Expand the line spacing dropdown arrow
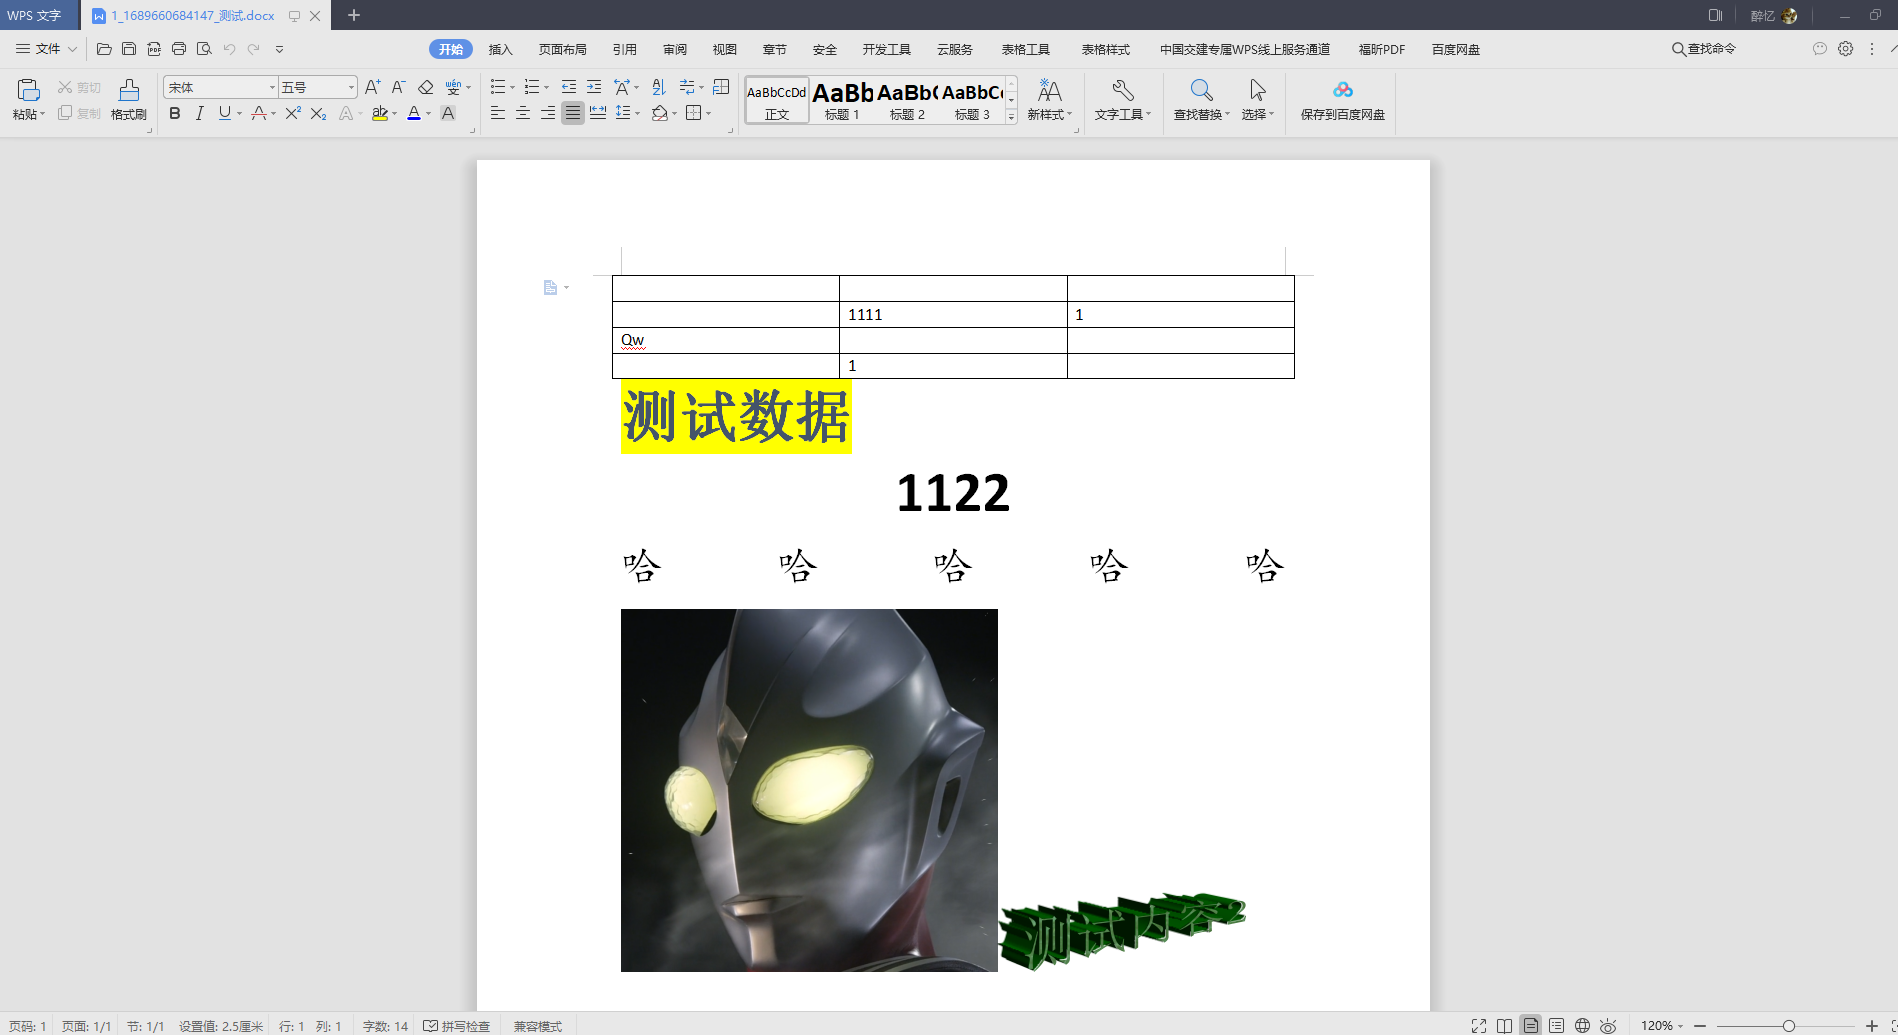Screen dimensions: 1898x1035 [637, 114]
